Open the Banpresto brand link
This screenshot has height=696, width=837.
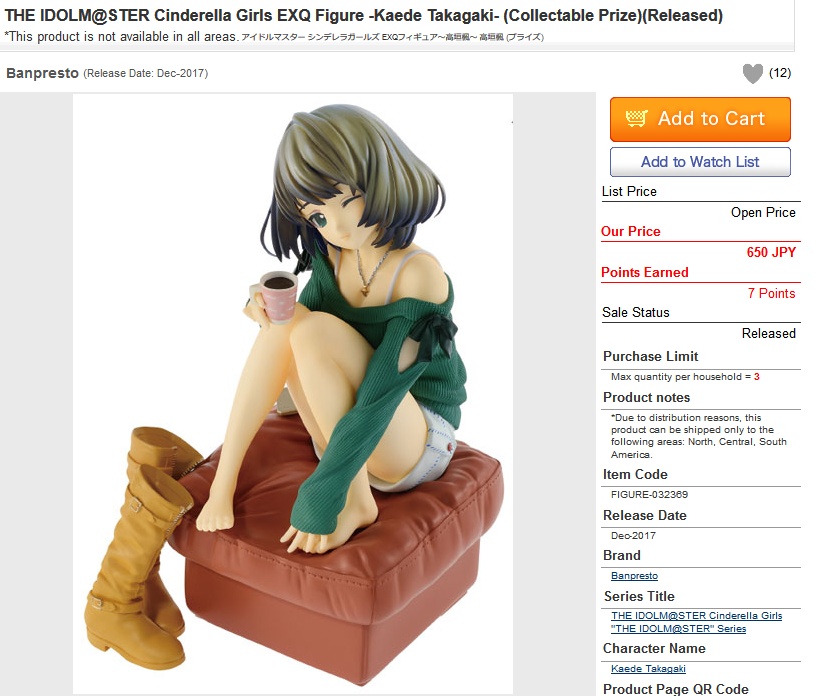(x=634, y=576)
